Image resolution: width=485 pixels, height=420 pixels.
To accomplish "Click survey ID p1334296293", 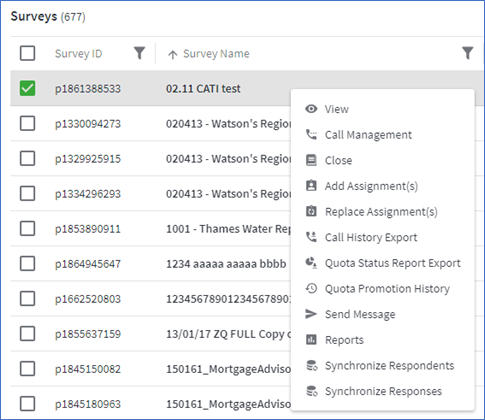I will click(x=88, y=194).
